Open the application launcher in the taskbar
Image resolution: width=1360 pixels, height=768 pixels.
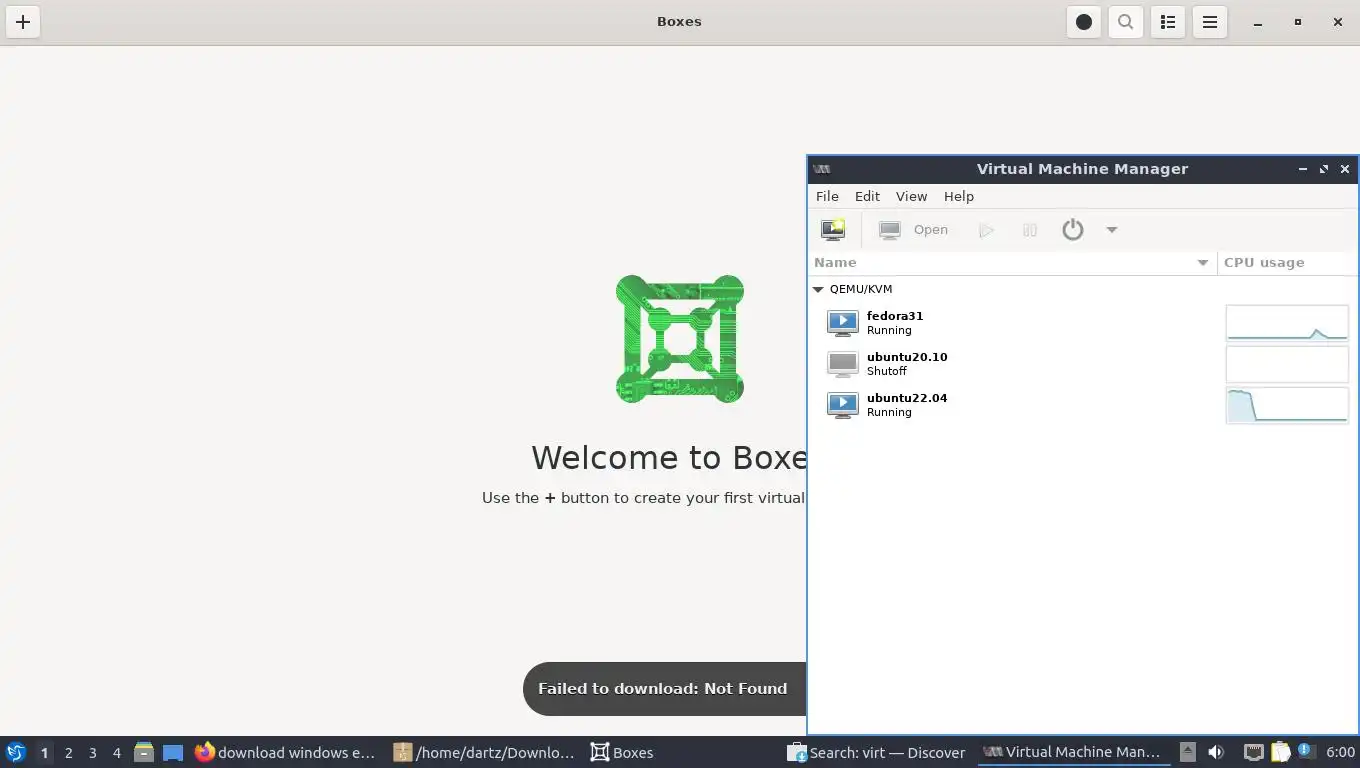click(x=16, y=753)
